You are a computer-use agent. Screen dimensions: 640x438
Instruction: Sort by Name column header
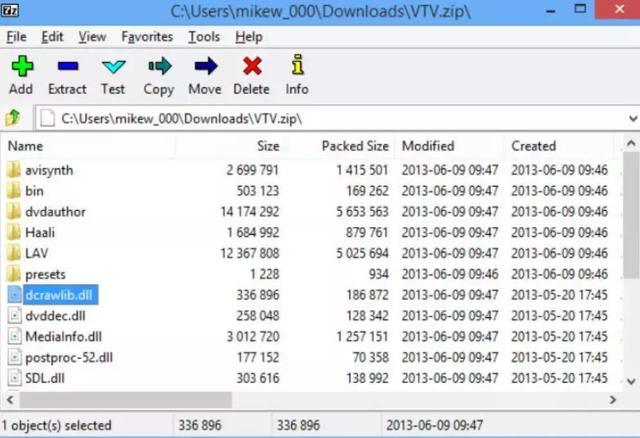point(89,146)
